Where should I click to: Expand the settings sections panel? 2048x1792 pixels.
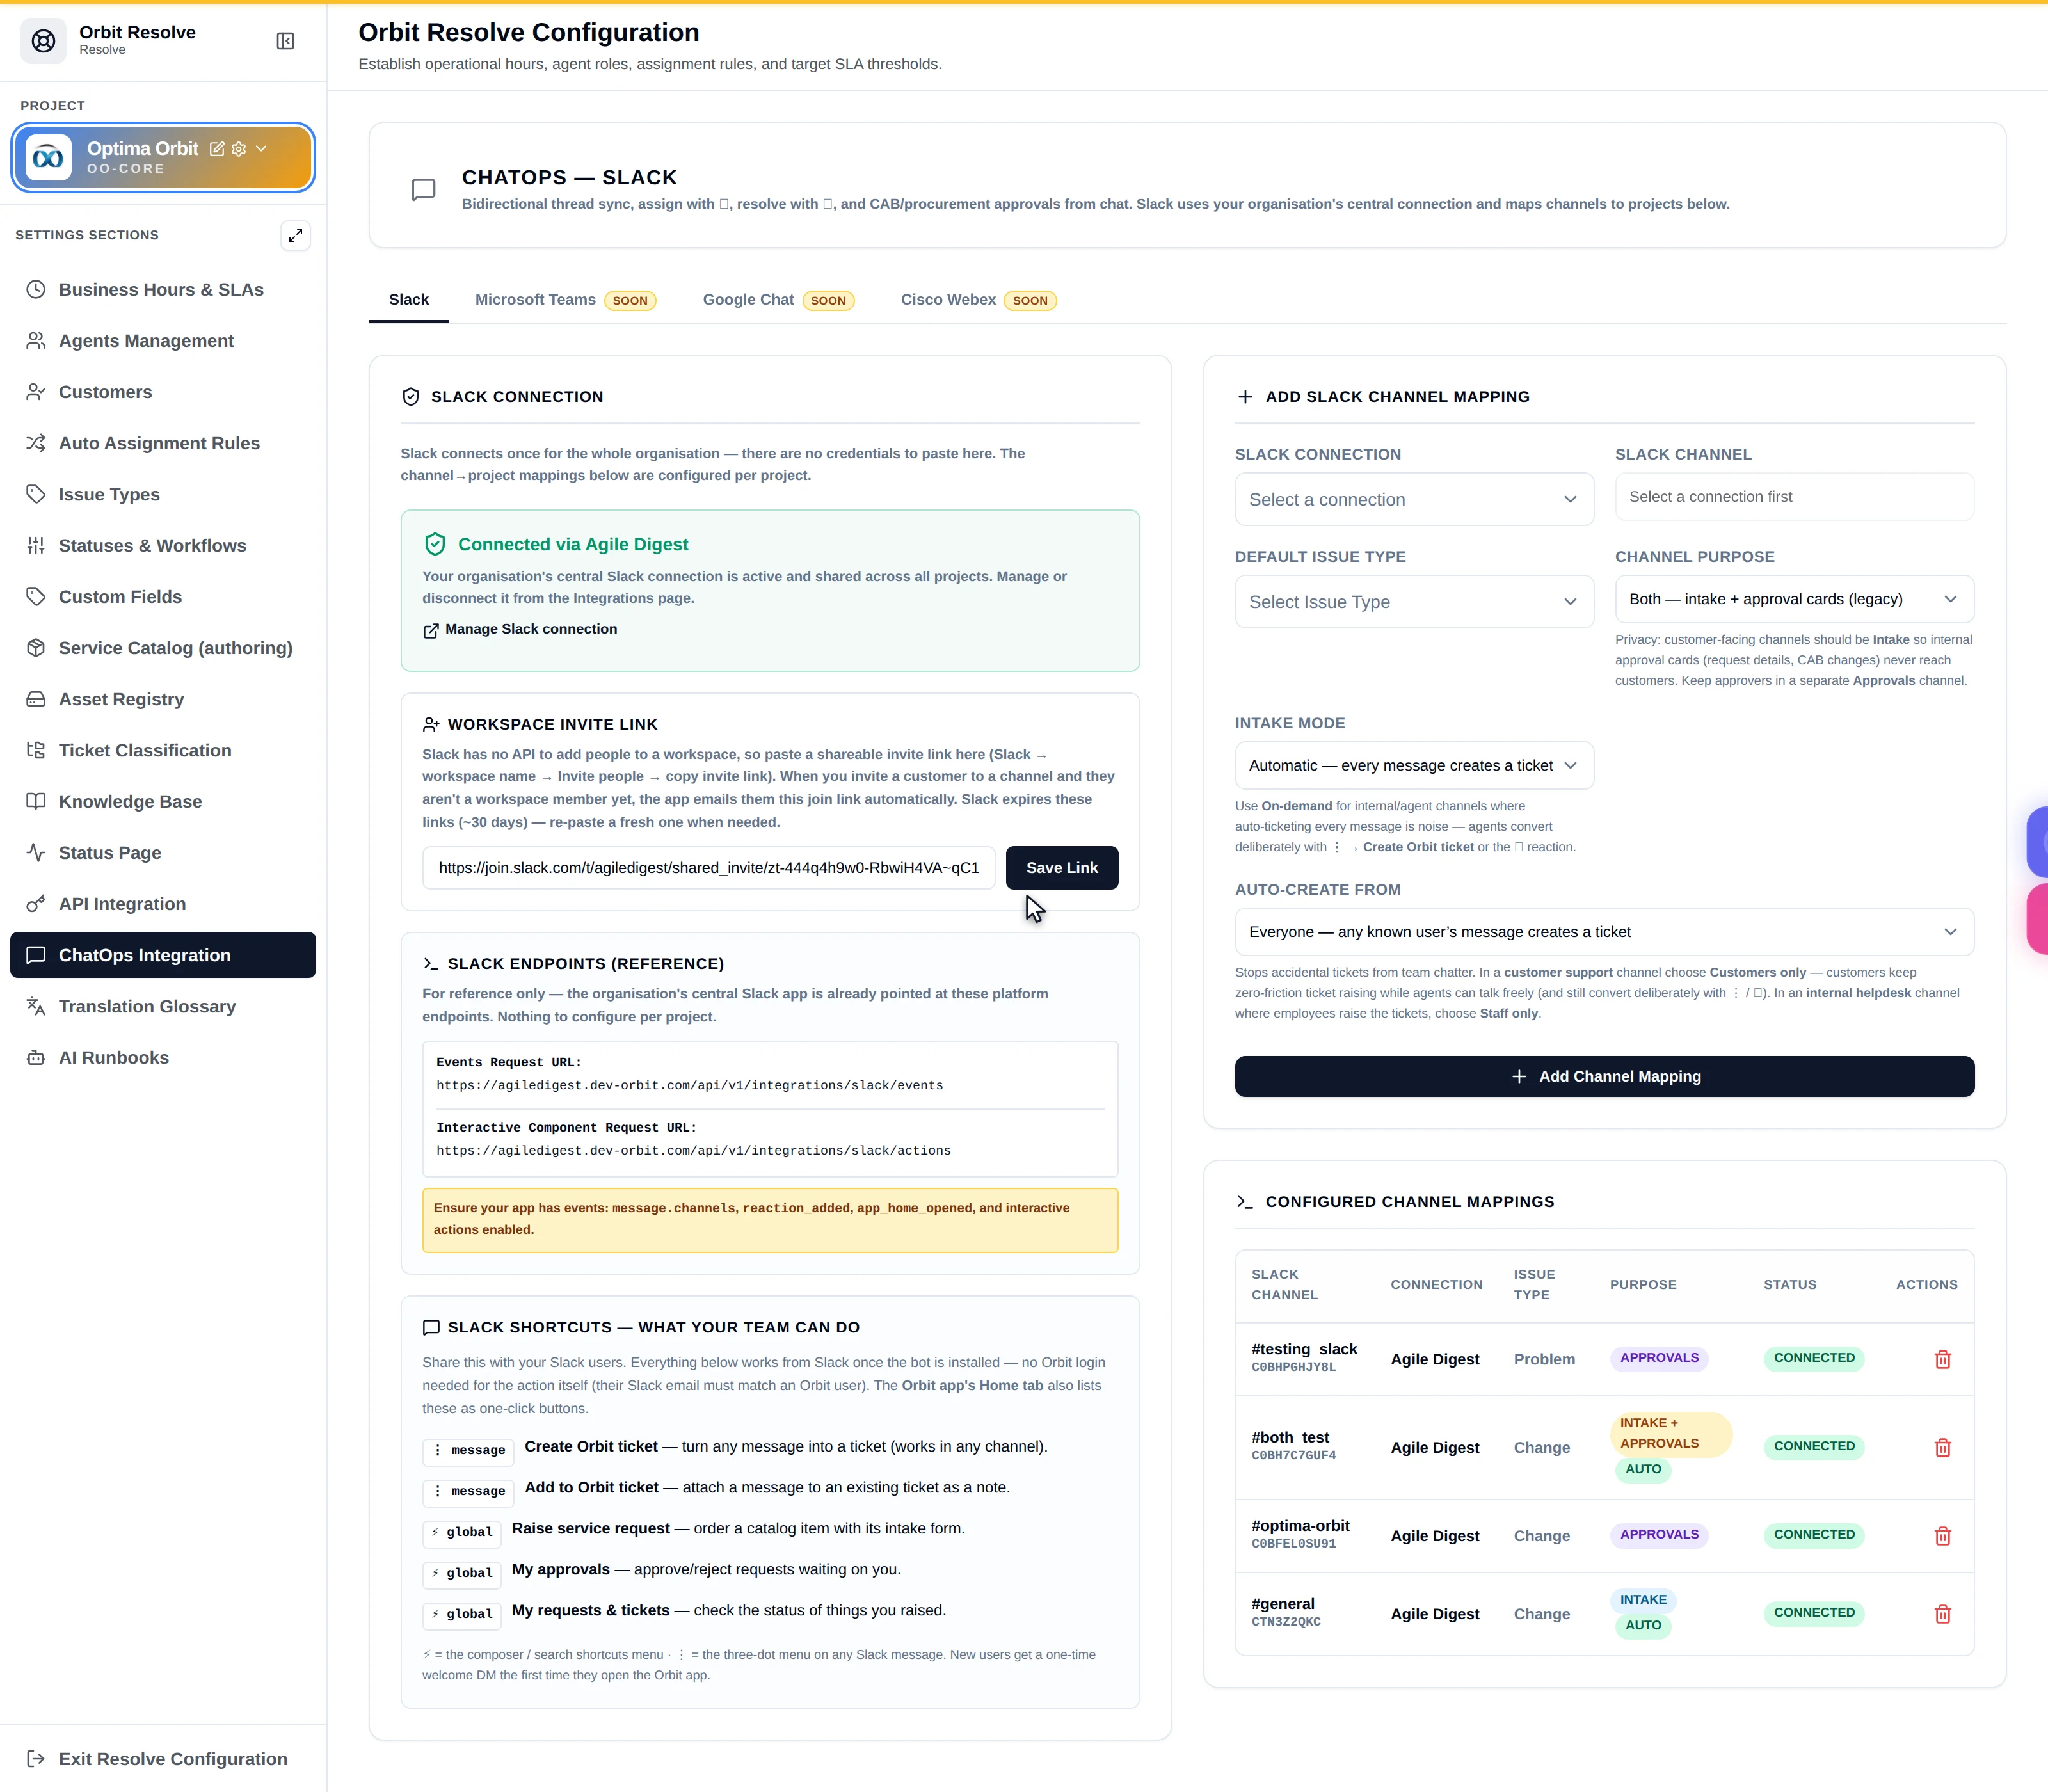[295, 235]
